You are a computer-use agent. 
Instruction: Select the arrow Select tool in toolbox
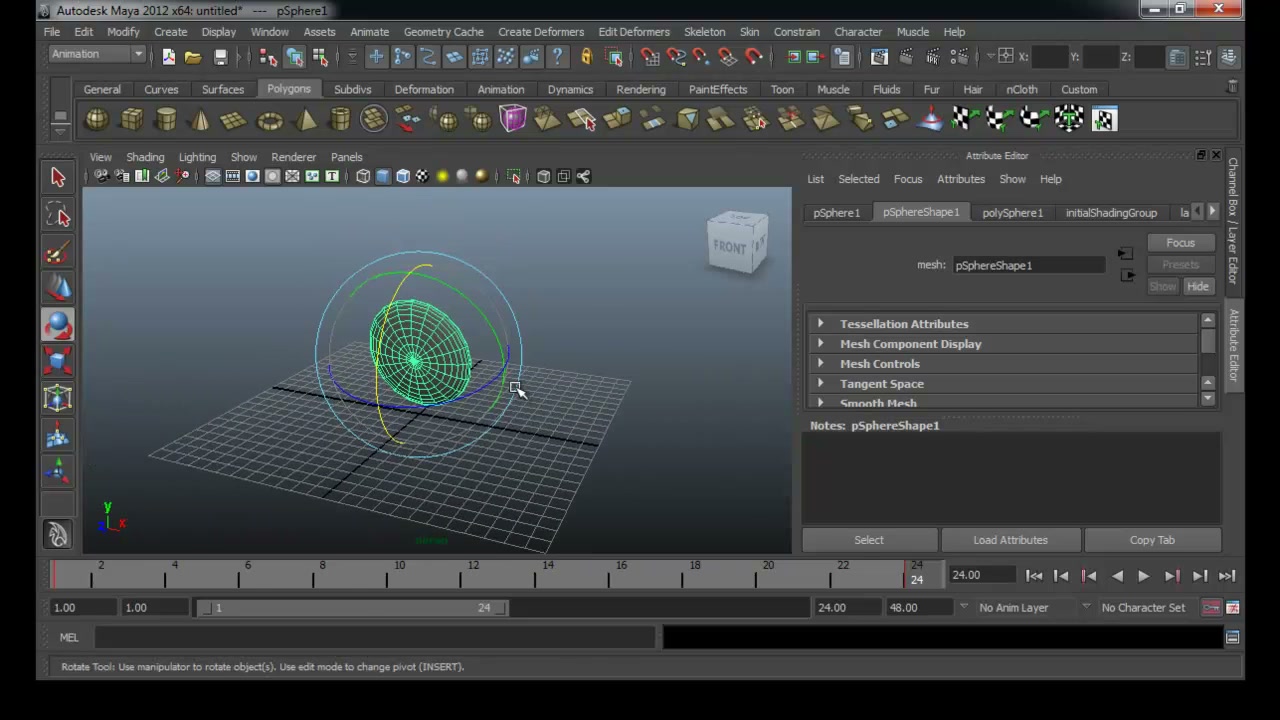58,178
